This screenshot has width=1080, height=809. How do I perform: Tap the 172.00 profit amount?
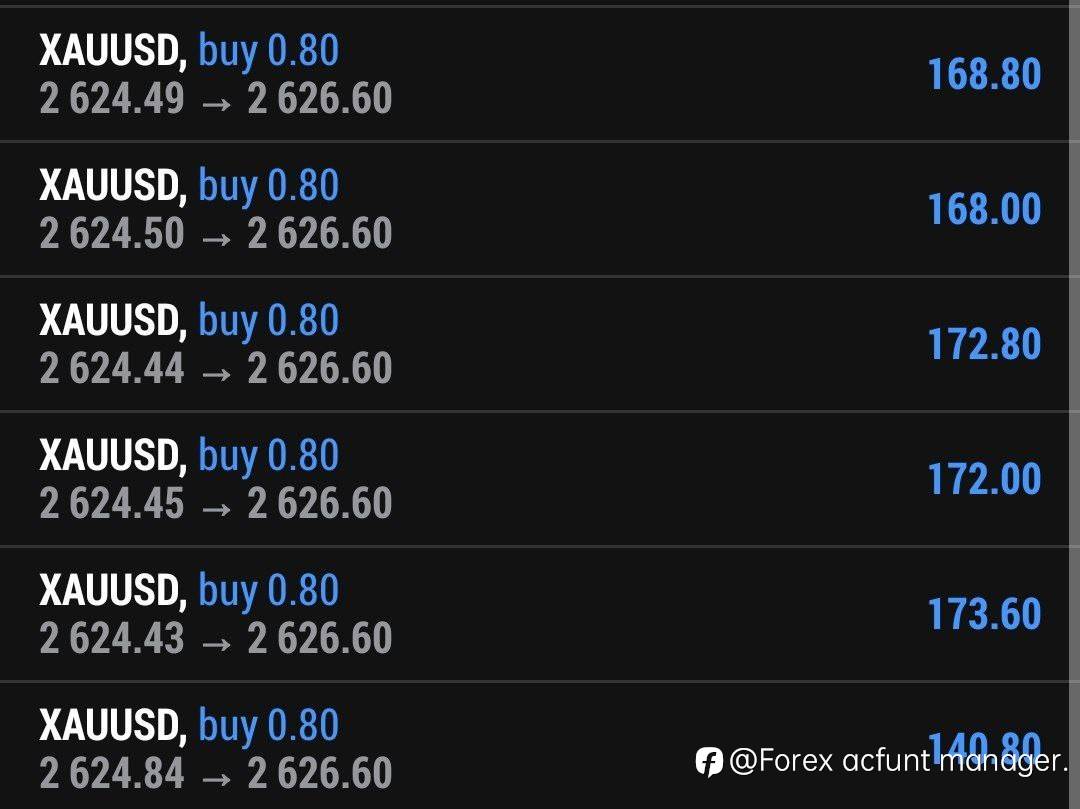984,479
